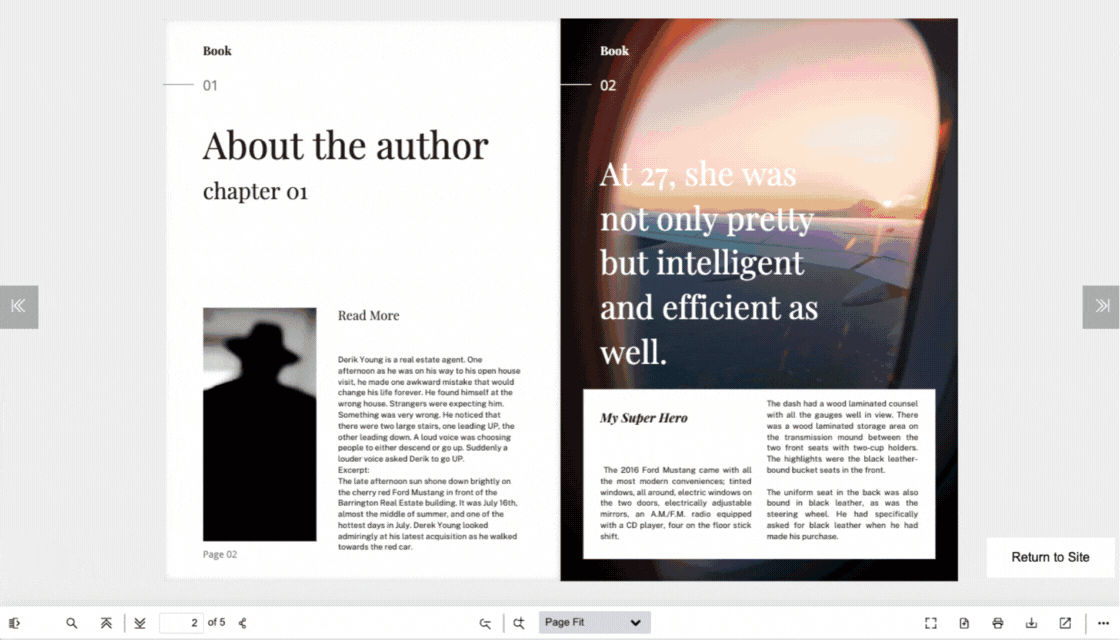The height and width of the screenshot is (640, 1120).
Task: Jump to the previous page using double-chevron icon
Action: 106,622
